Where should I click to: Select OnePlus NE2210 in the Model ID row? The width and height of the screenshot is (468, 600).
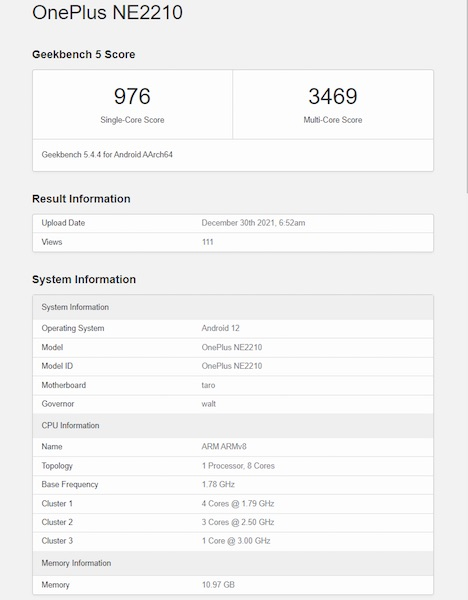232,366
